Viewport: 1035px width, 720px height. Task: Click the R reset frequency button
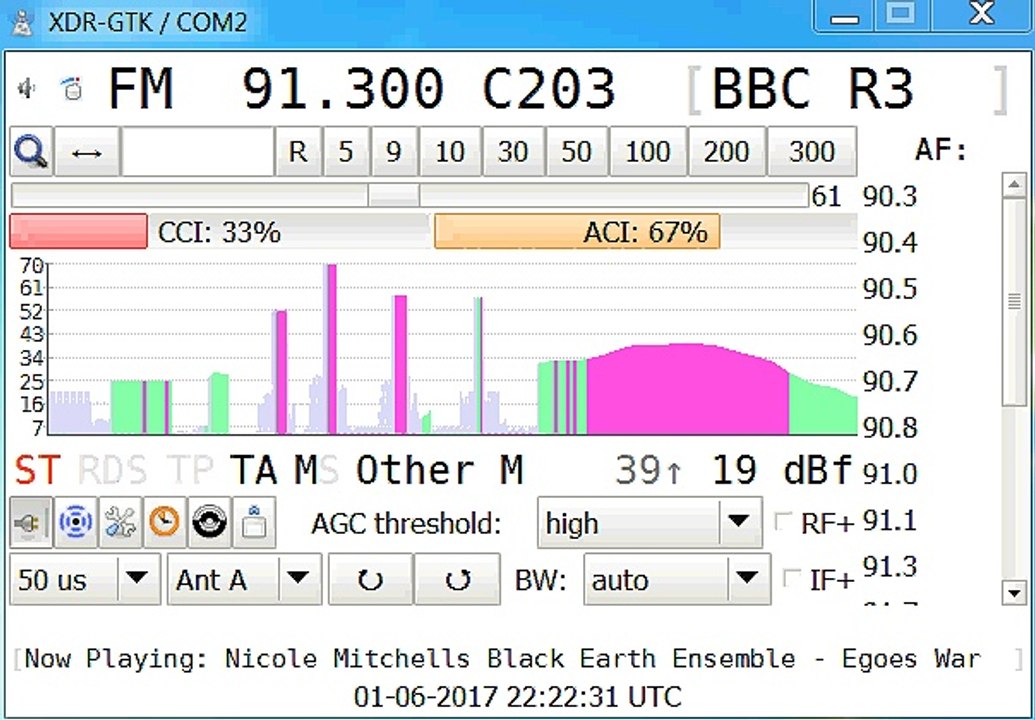coord(298,152)
